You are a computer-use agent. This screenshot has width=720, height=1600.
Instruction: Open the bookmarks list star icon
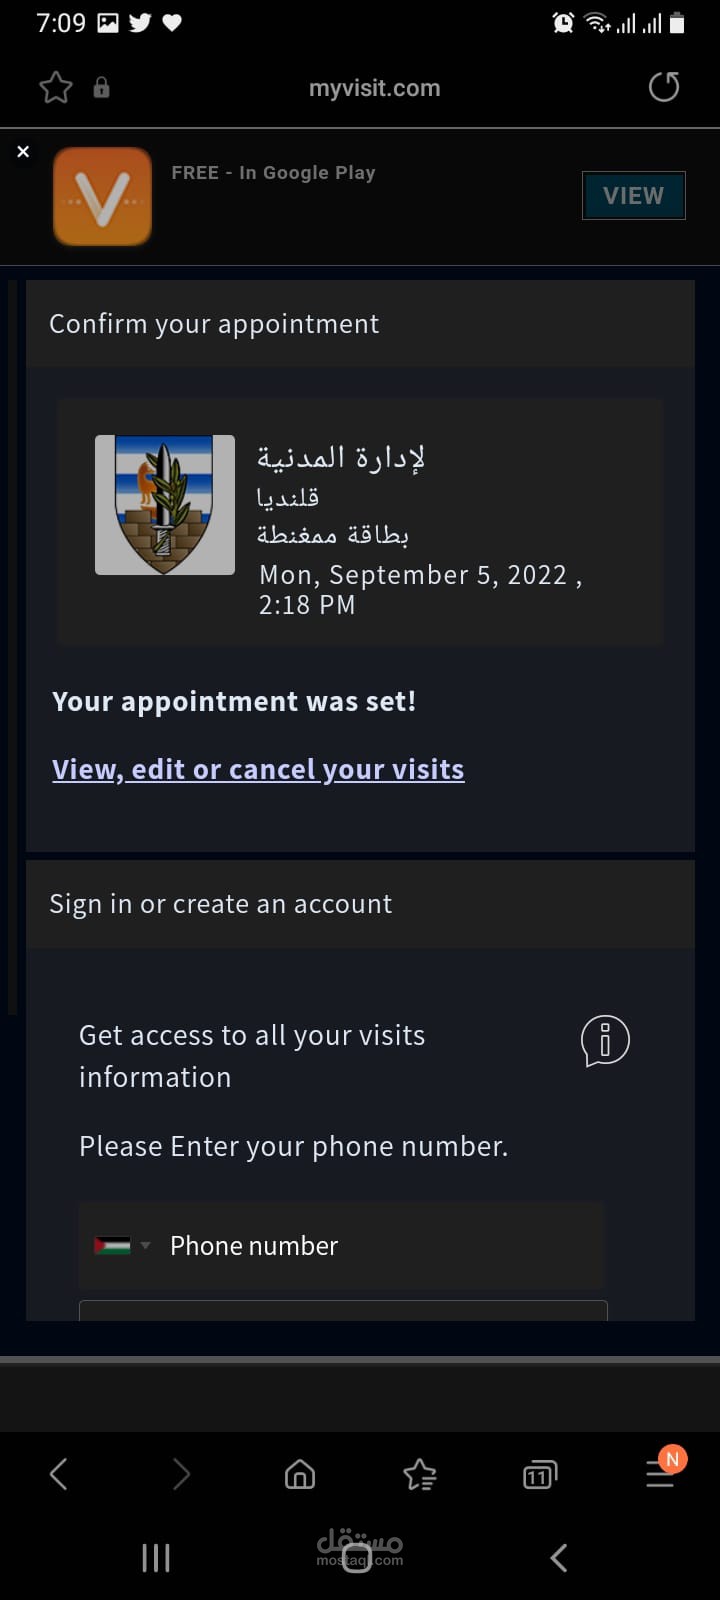coord(419,1474)
